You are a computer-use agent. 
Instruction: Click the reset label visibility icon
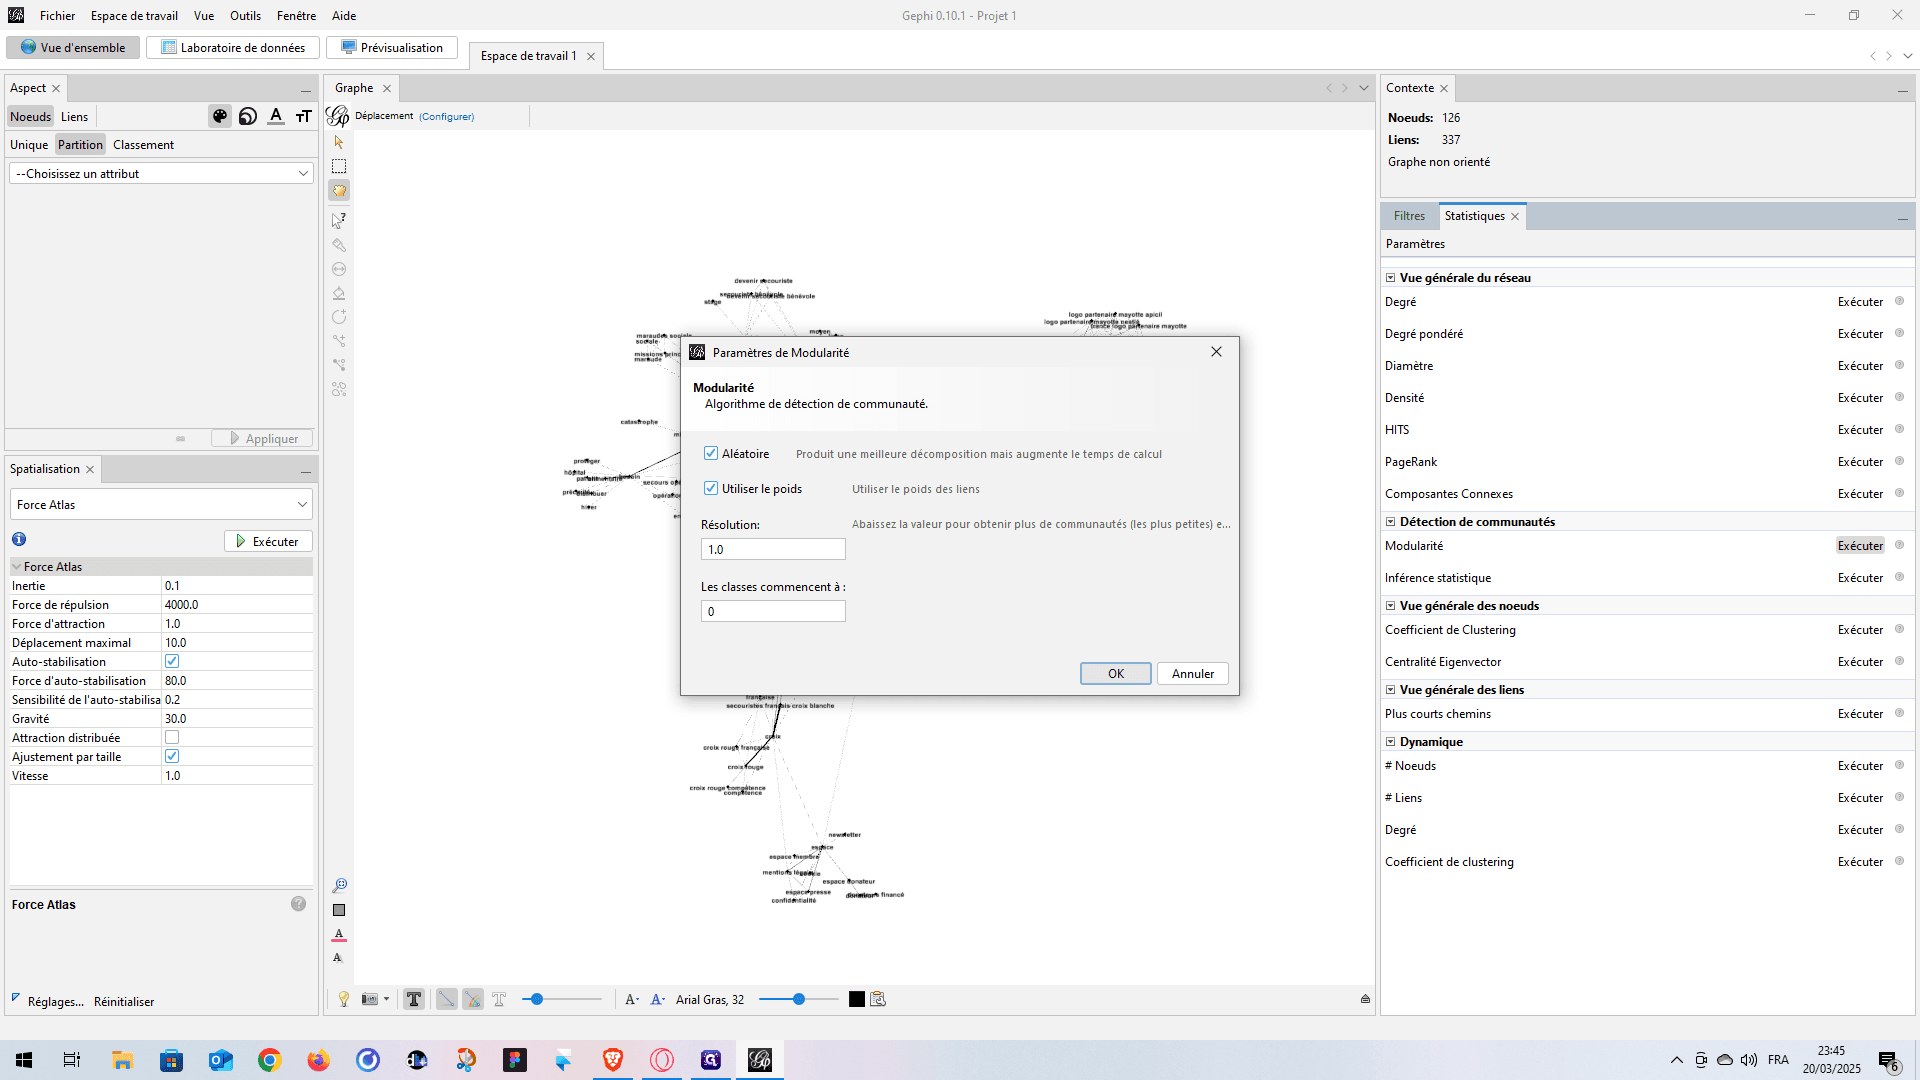tap(338, 958)
